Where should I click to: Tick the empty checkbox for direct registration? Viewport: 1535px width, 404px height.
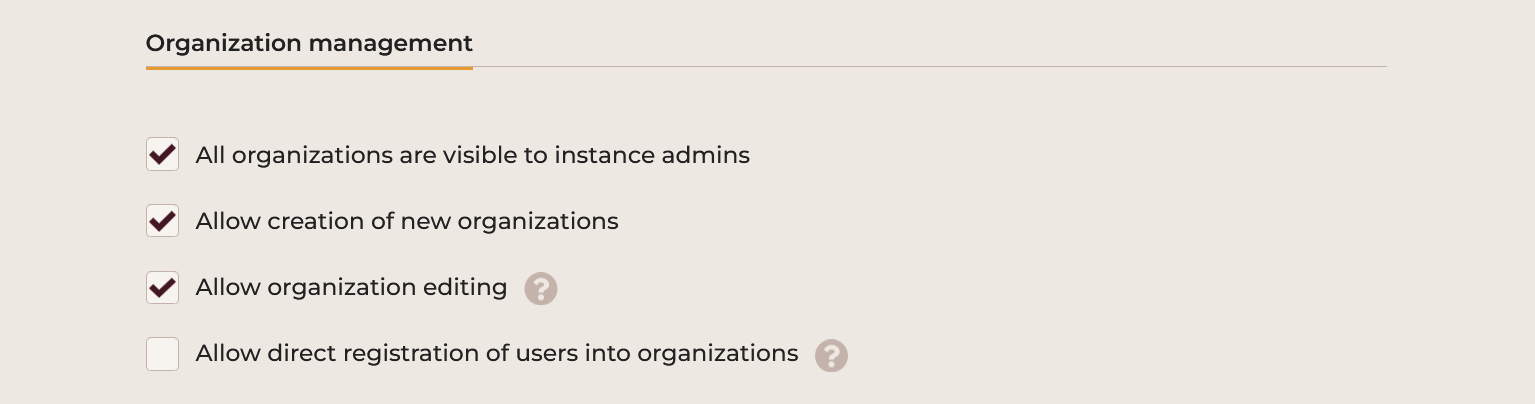(x=162, y=354)
